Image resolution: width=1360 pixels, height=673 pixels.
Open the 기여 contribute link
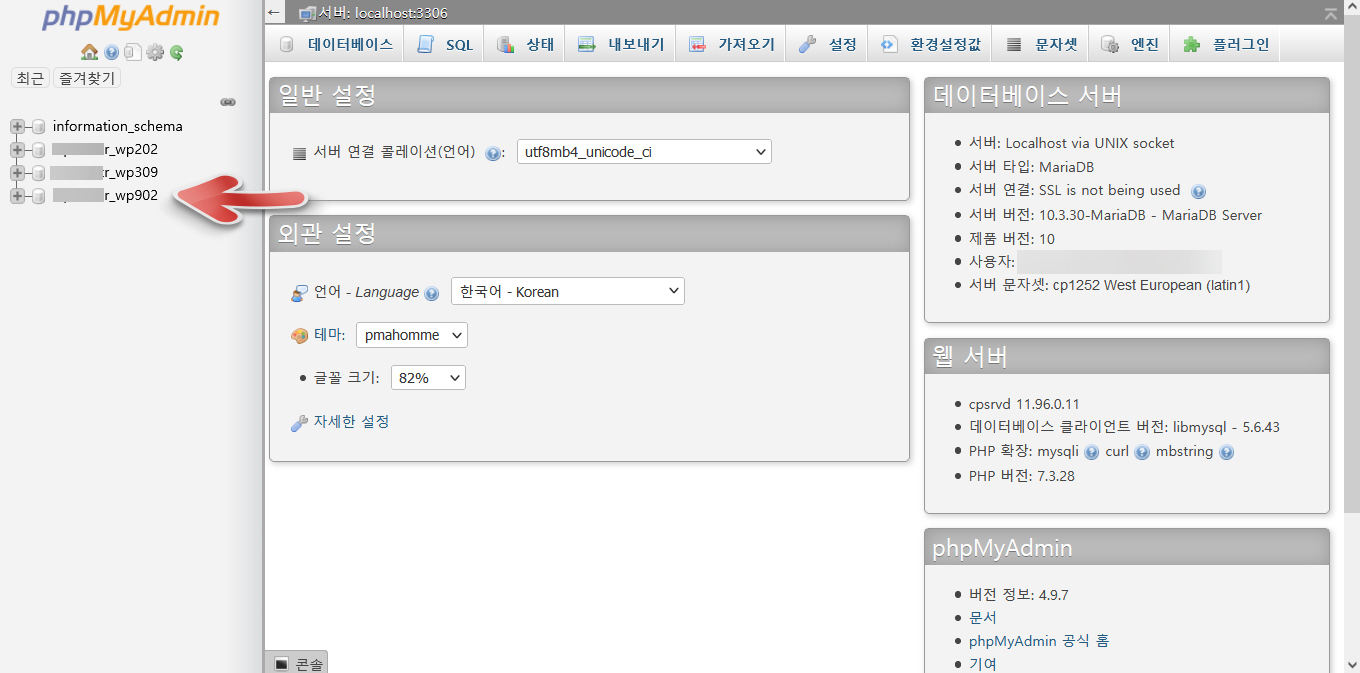click(x=983, y=664)
